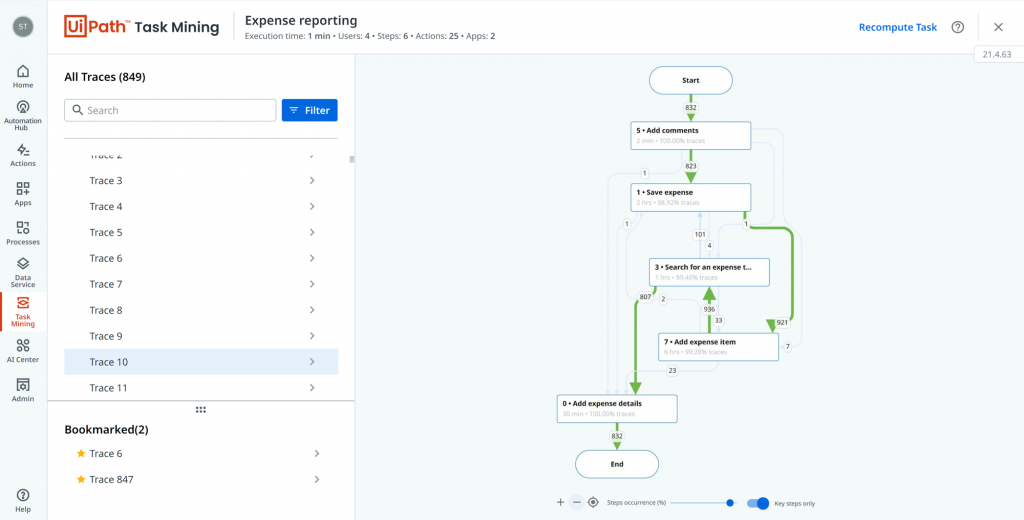Click the UiPath Task Mining logo

(142, 27)
